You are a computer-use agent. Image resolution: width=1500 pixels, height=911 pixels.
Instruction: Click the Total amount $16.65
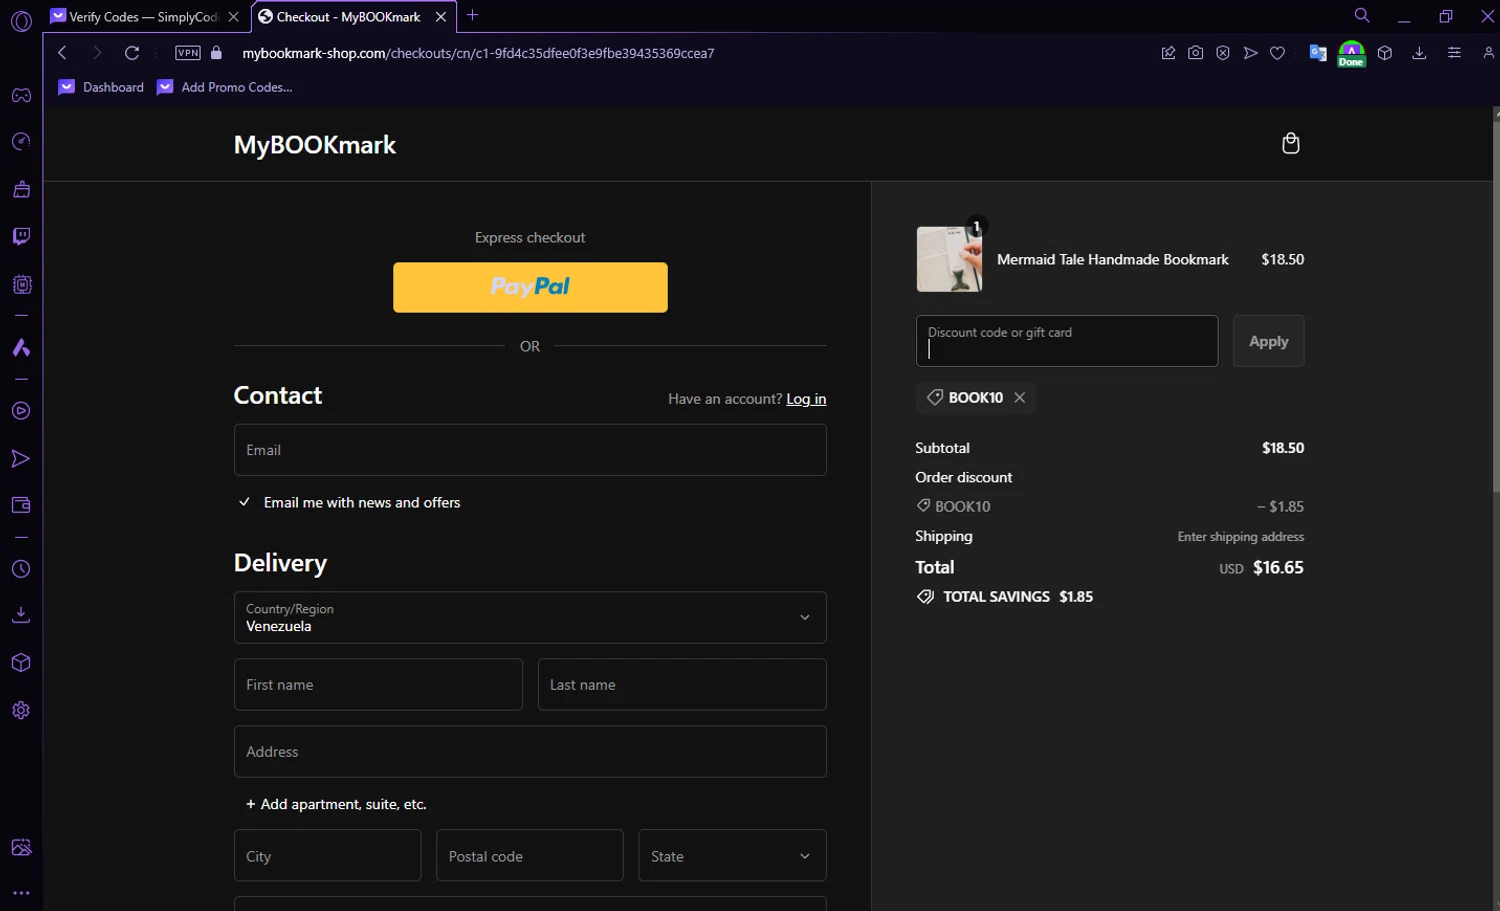point(1278,567)
